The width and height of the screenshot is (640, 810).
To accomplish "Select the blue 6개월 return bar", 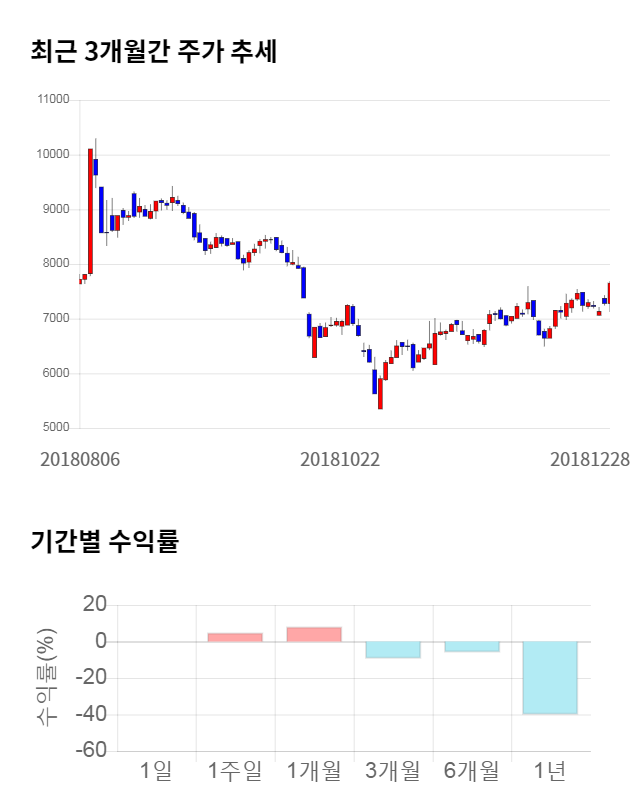I will (x=472, y=646).
